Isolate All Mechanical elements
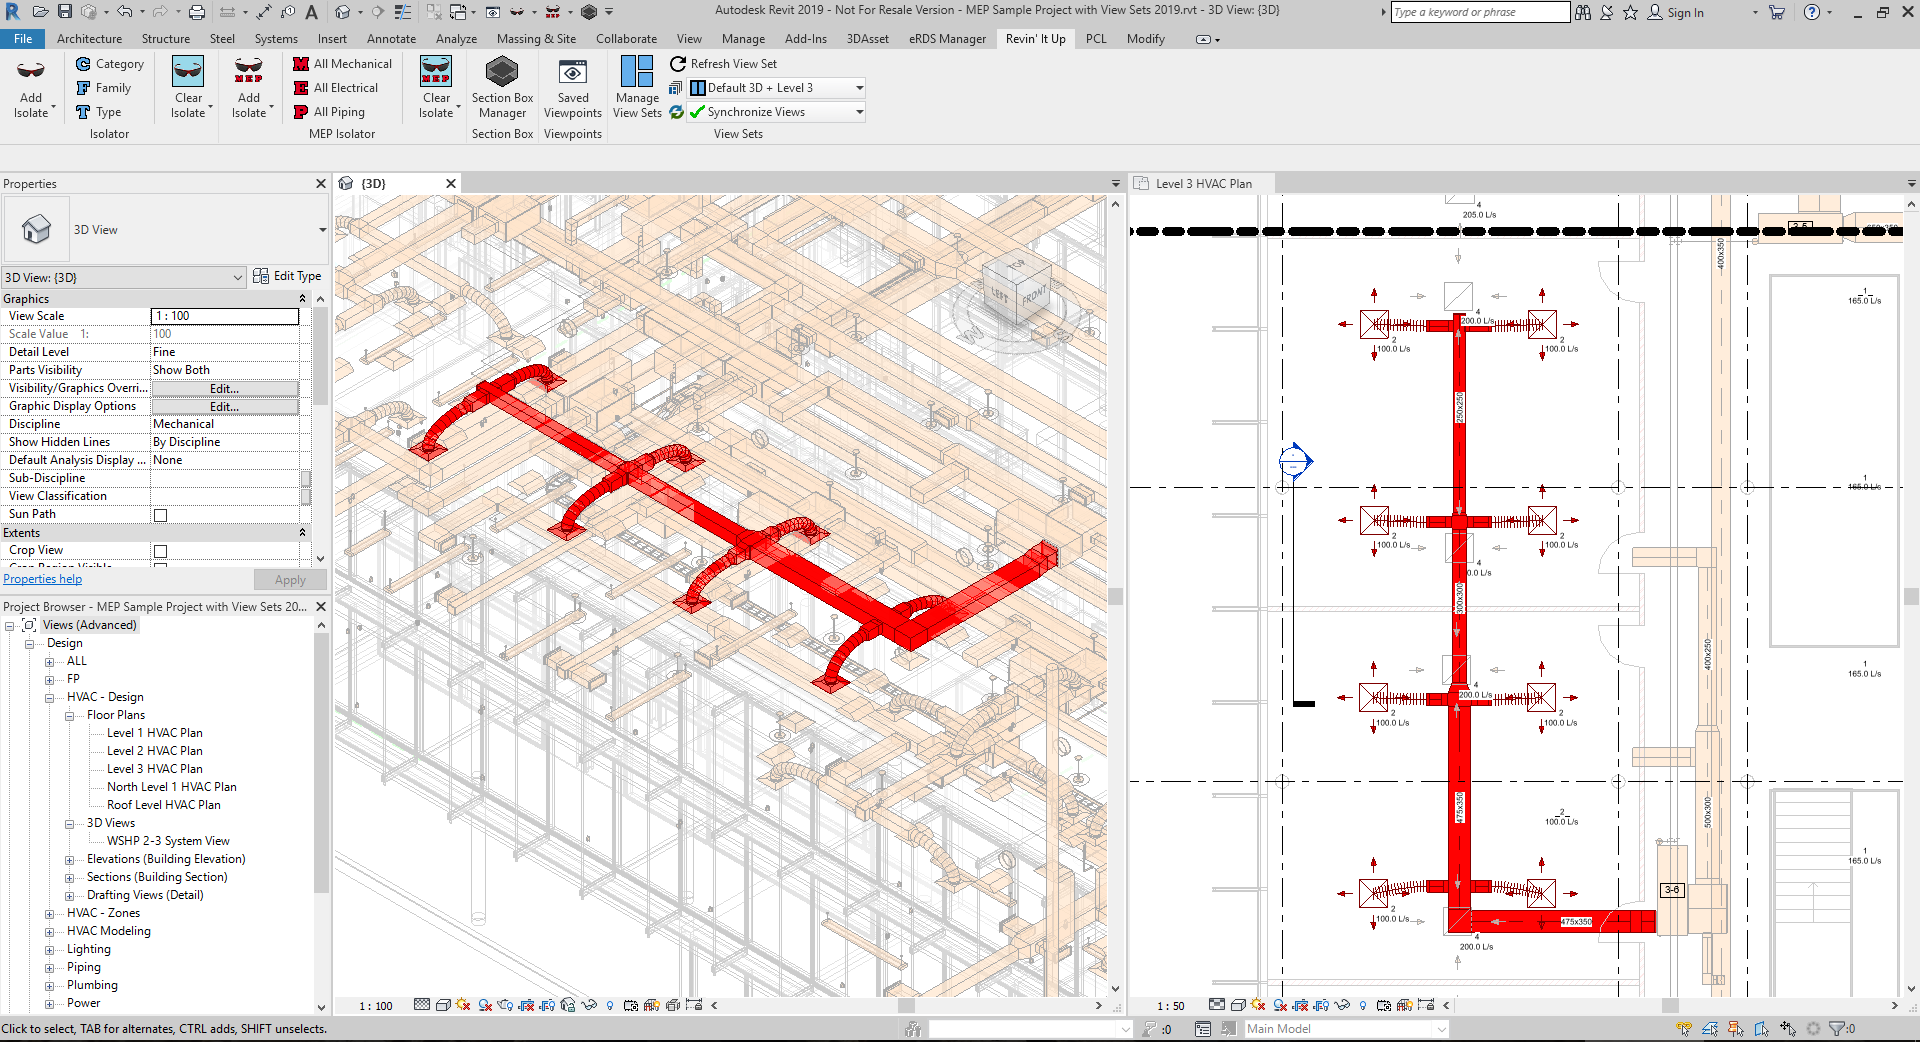 coord(342,64)
